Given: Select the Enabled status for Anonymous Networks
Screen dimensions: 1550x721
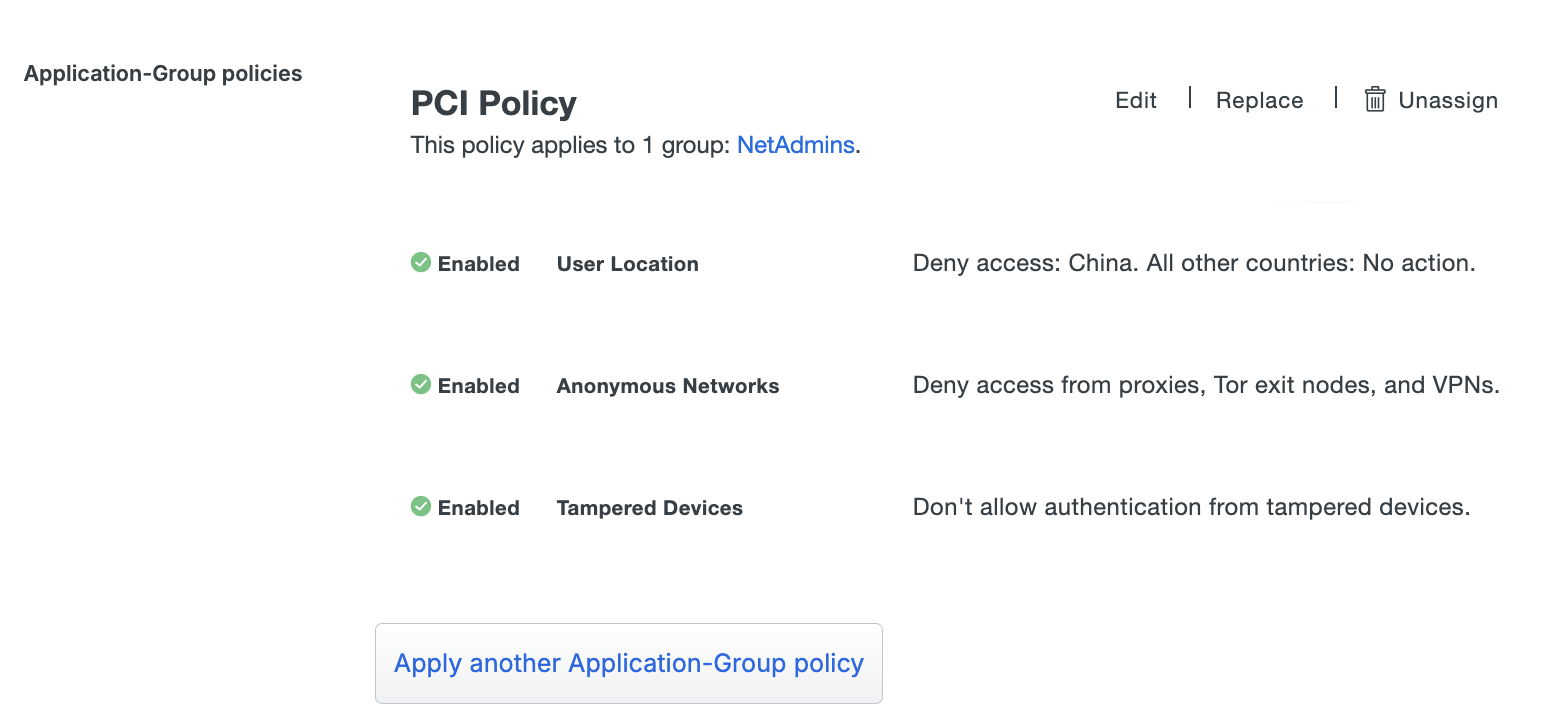Looking at the screenshot, I should pos(478,385).
